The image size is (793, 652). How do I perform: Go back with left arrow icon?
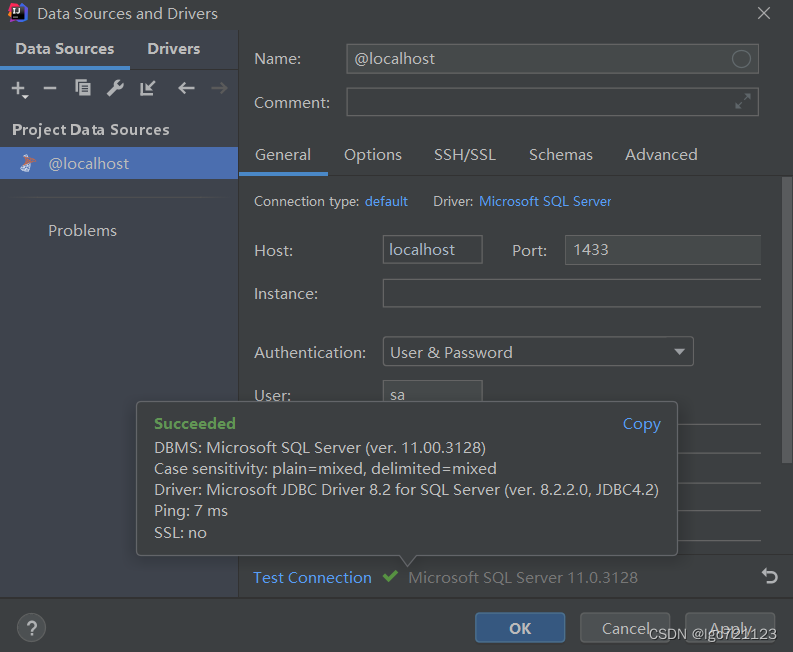[187, 89]
